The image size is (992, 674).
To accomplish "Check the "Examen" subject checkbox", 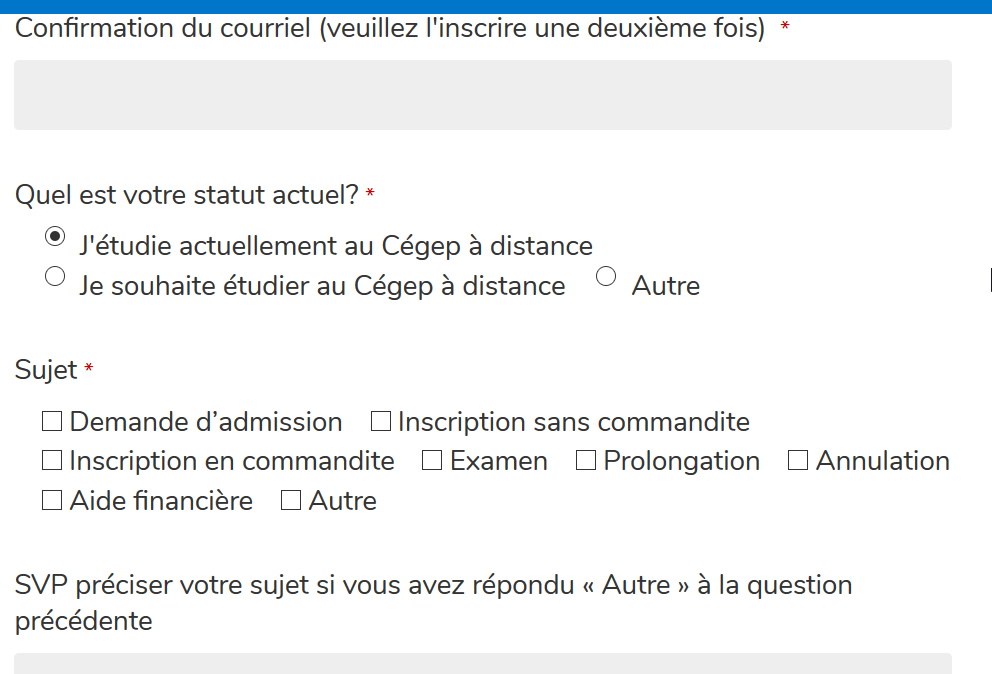I will 432,461.
